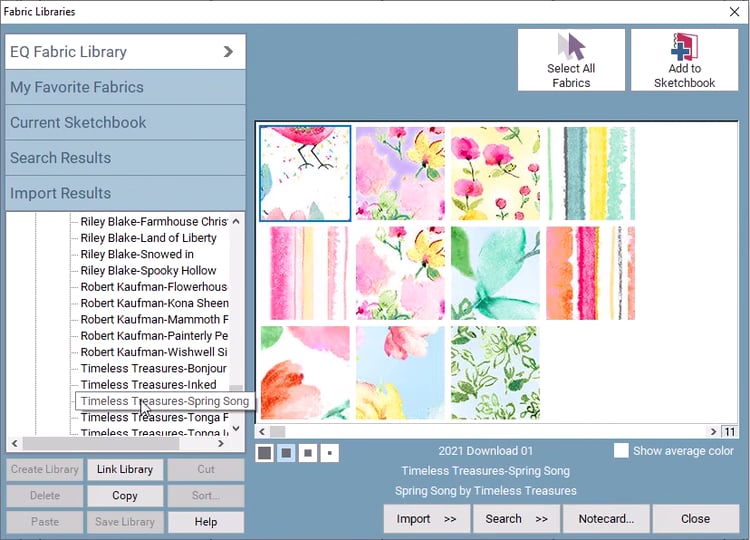Select the orange and pink striped fabric

pos(591,273)
